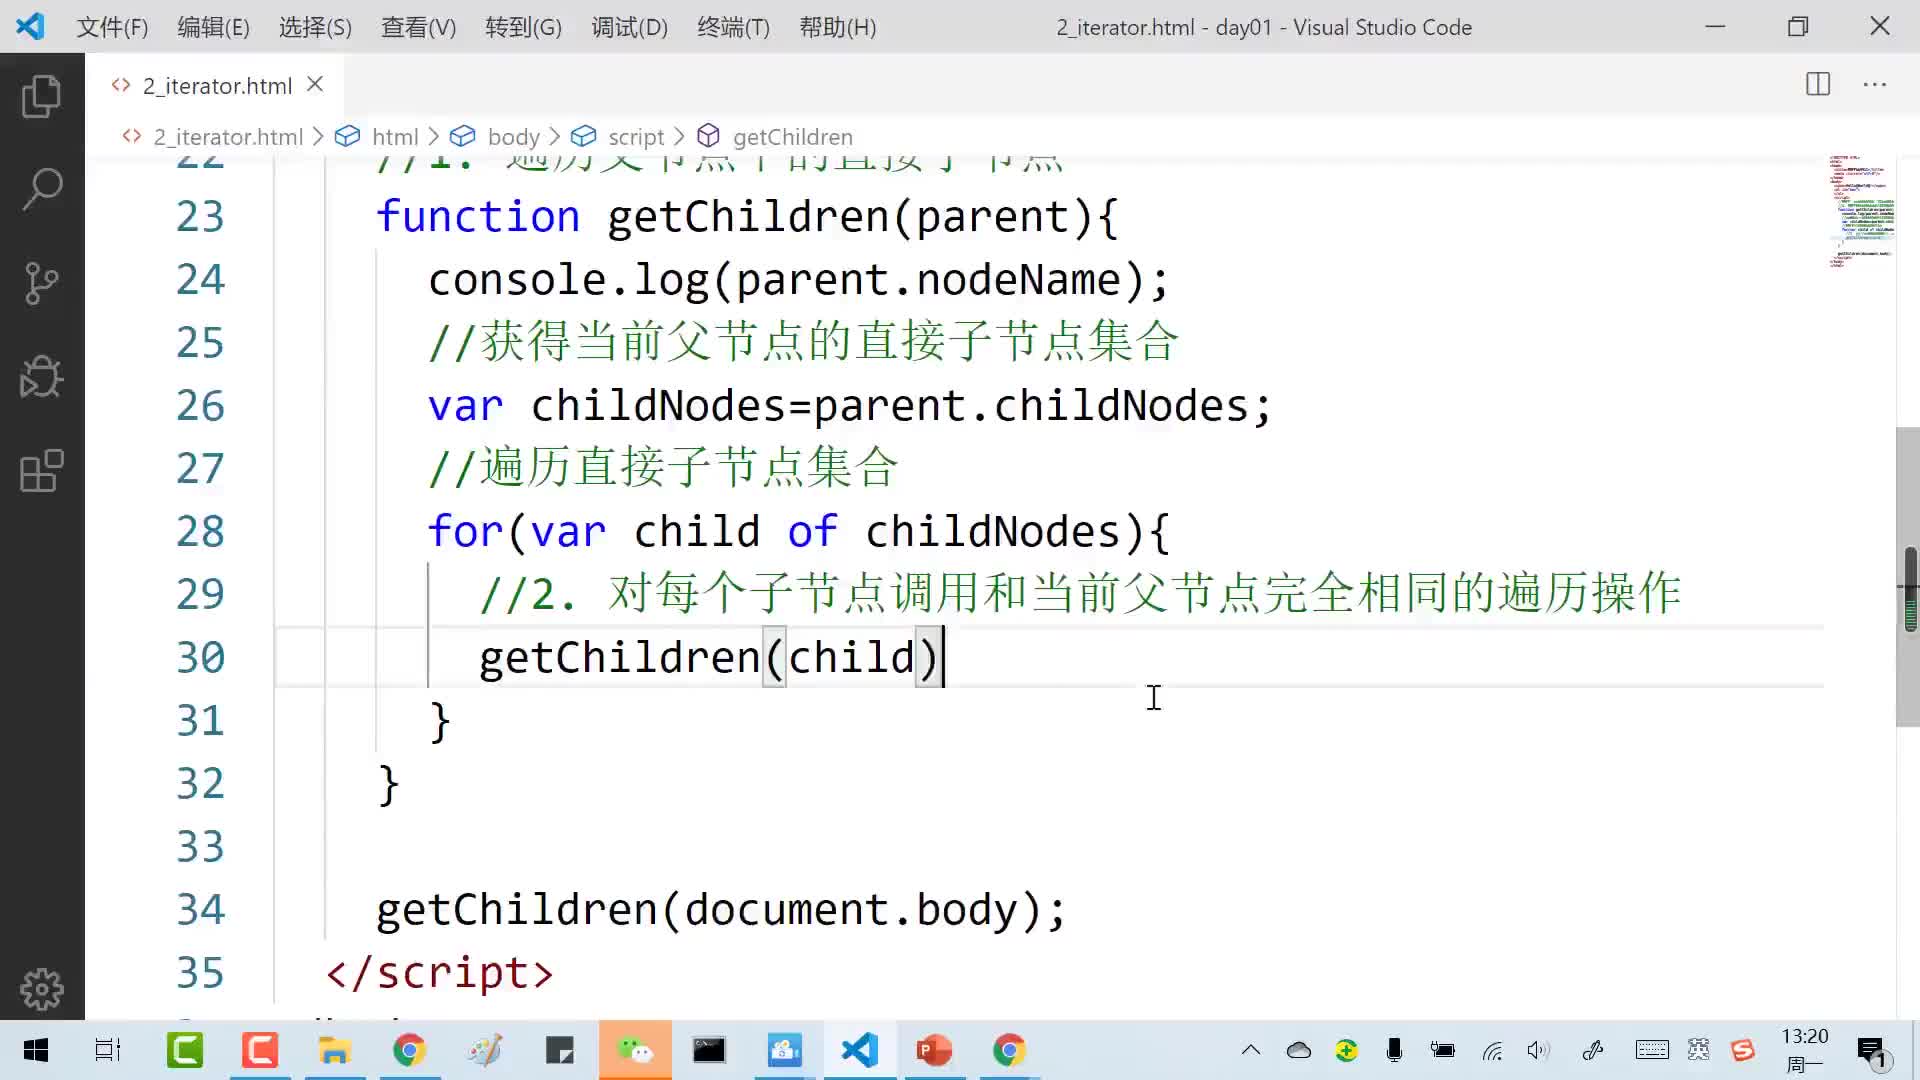Open the red Camtasia recorder taskbar icon

coord(260,1050)
